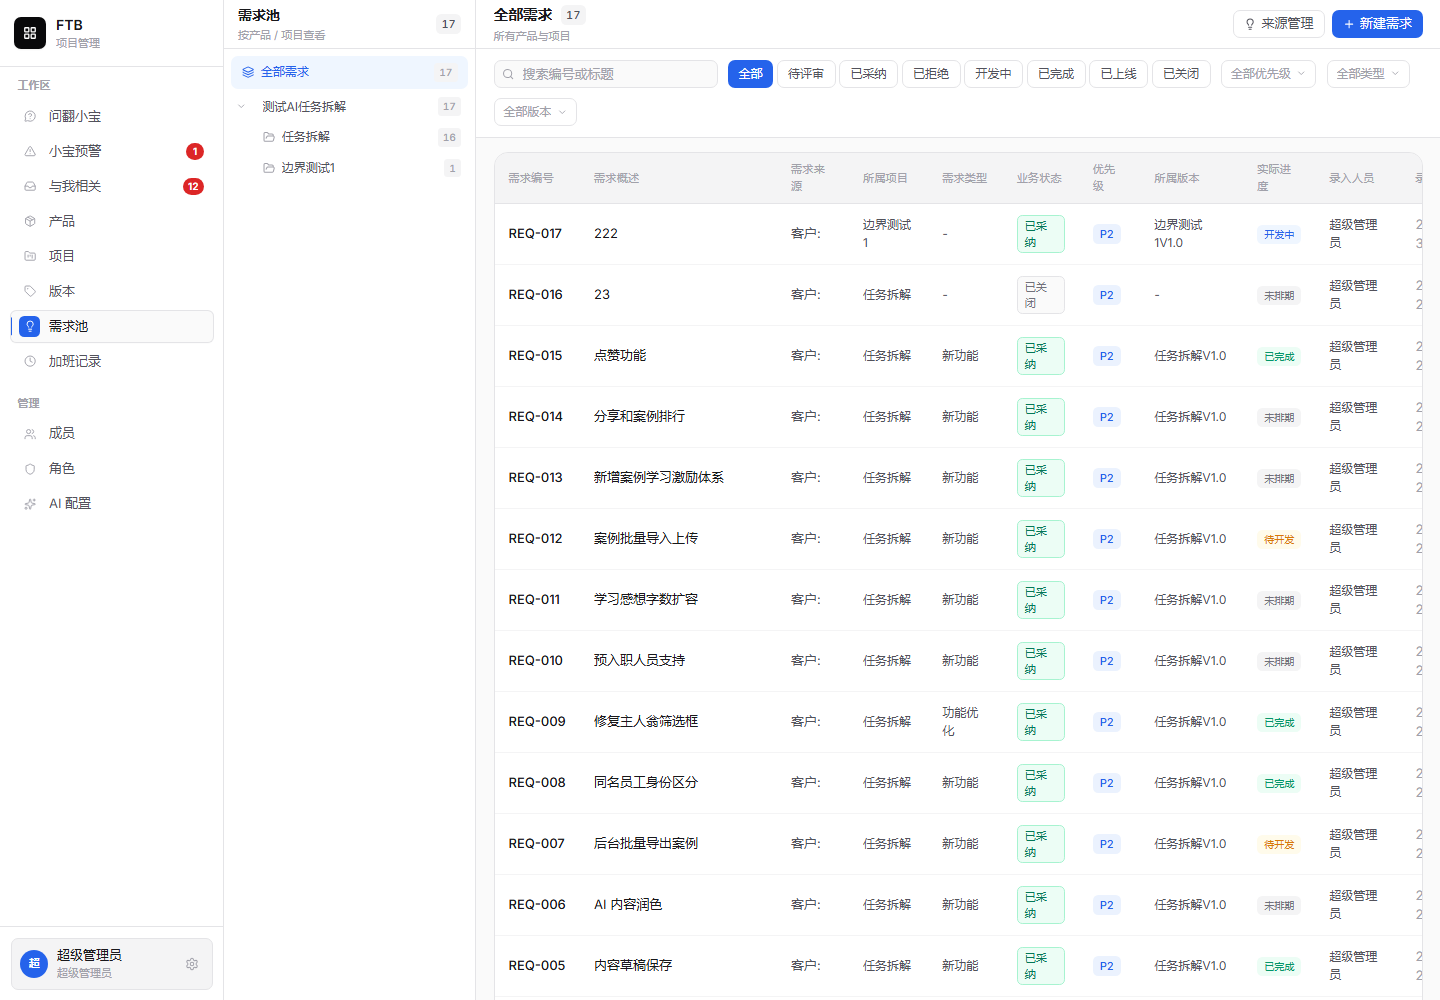The width and height of the screenshot is (1440, 1000).
Task: Click requirement title 点赞功能
Action: click(x=620, y=356)
